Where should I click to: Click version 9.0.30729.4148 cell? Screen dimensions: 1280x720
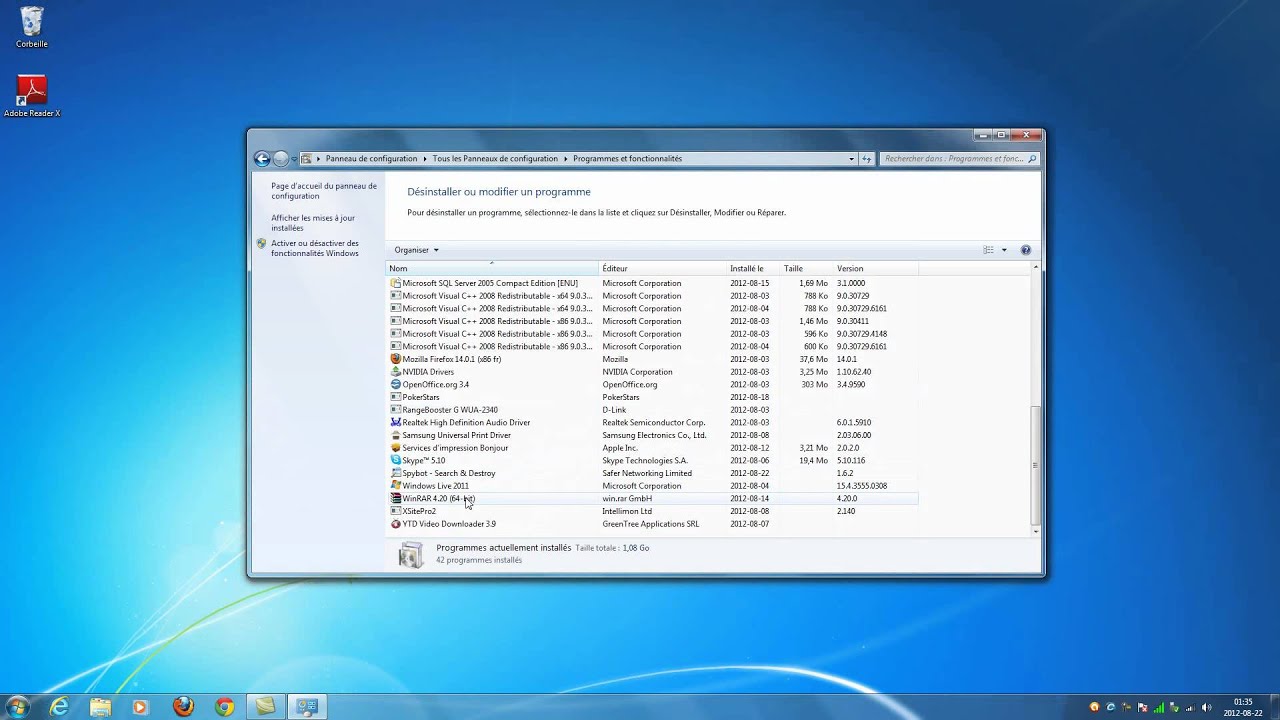click(x=862, y=334)
